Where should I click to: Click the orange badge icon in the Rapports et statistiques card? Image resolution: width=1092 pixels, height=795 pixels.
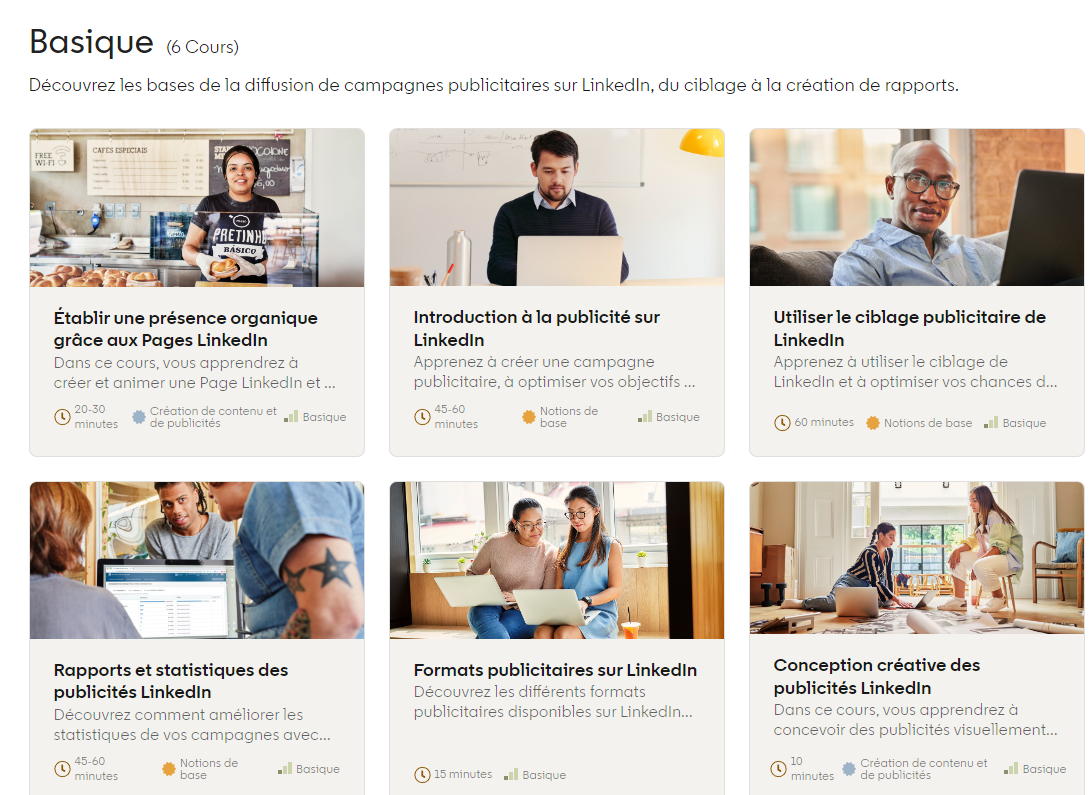[x=169, y=769]
